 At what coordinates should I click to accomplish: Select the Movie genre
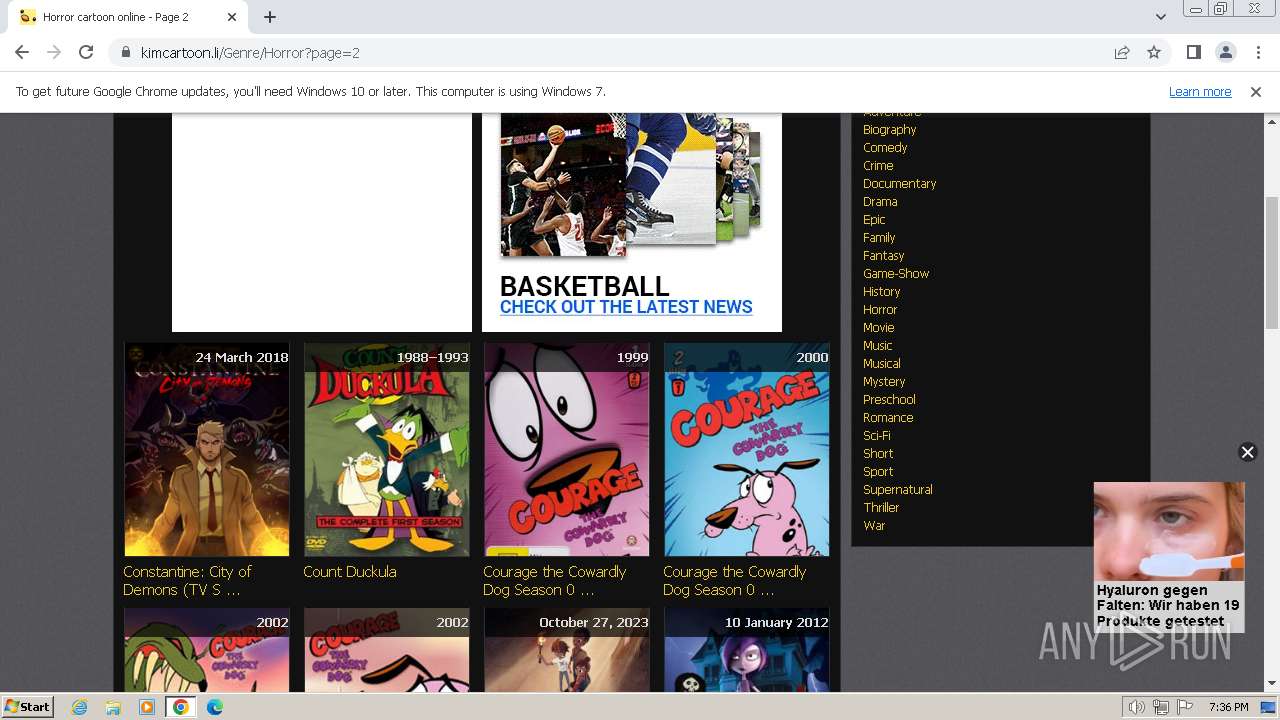878,327
